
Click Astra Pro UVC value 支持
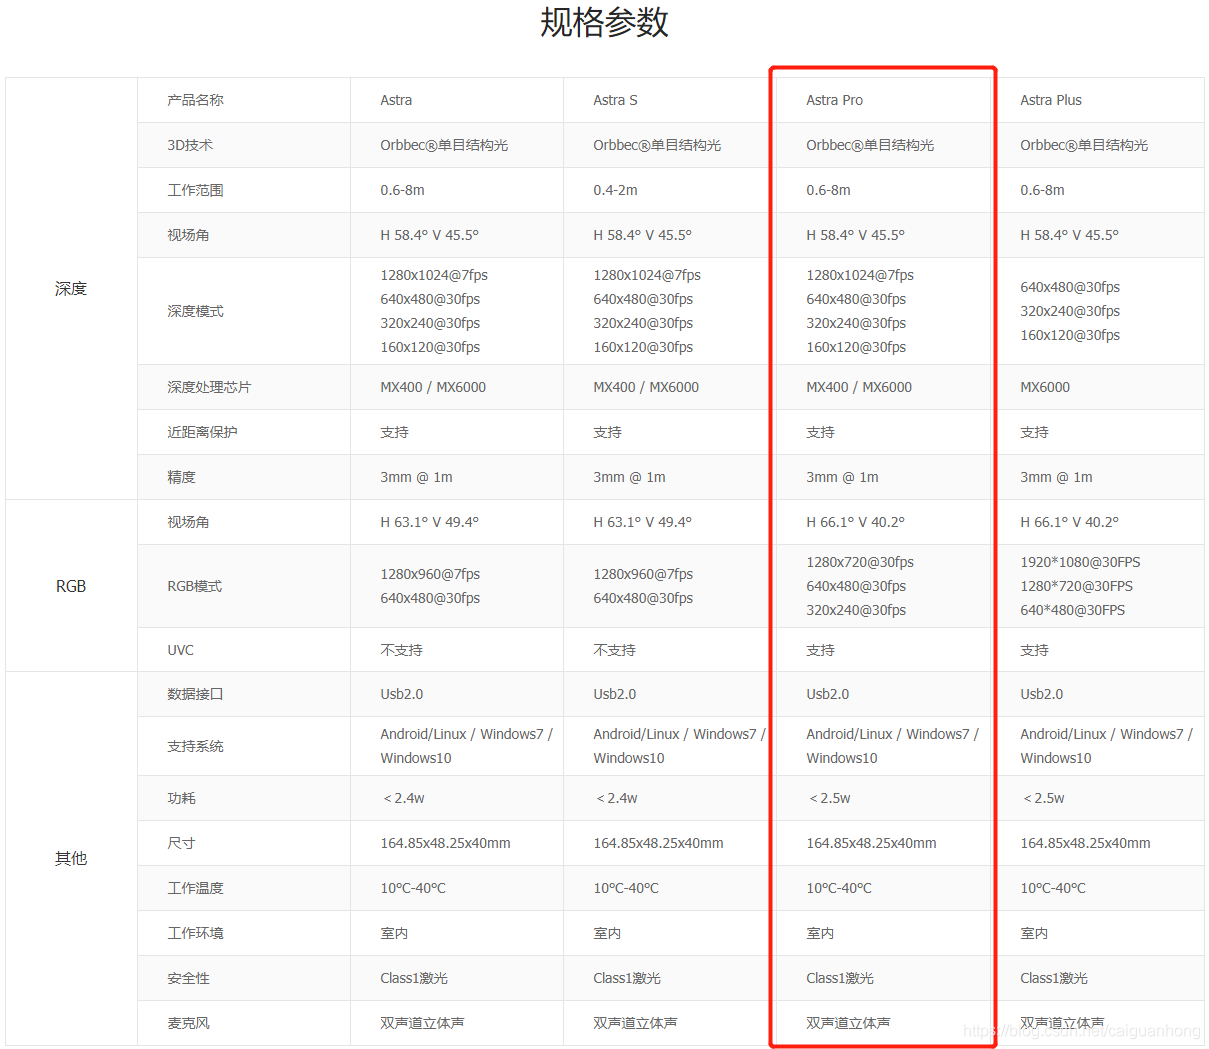click(820, 650)
